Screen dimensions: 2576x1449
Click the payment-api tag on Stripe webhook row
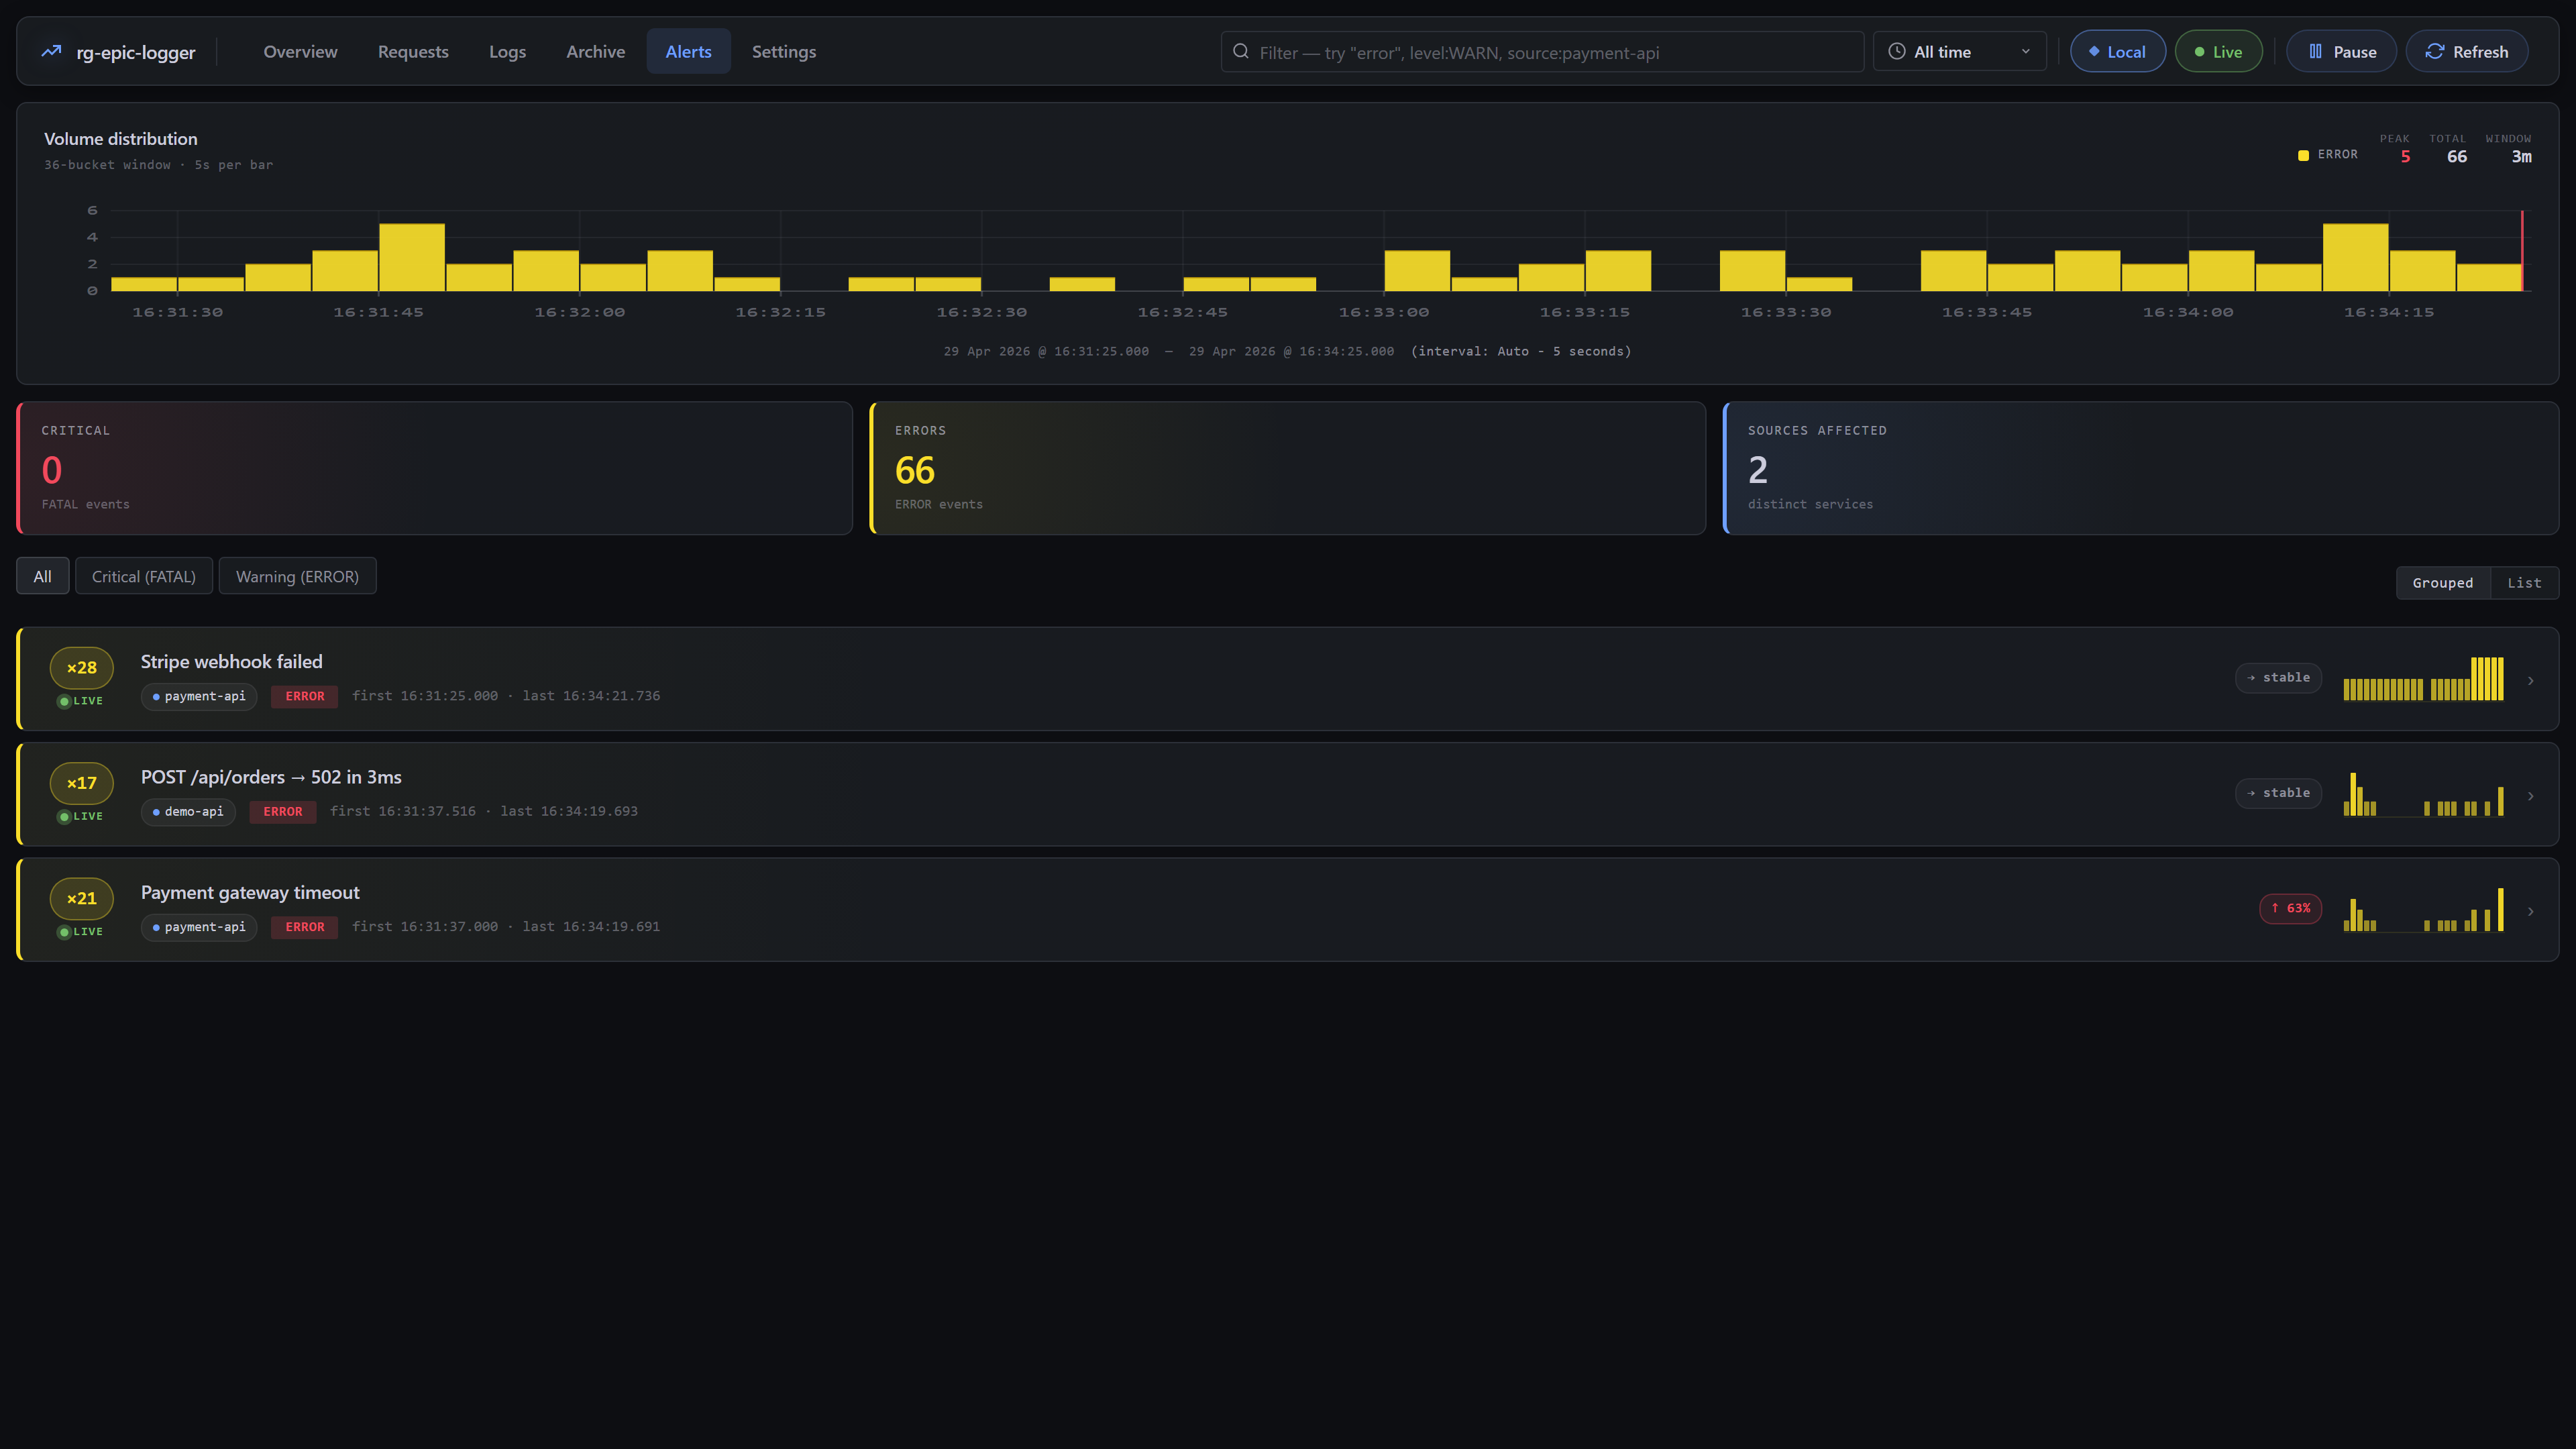click(199, 696)
